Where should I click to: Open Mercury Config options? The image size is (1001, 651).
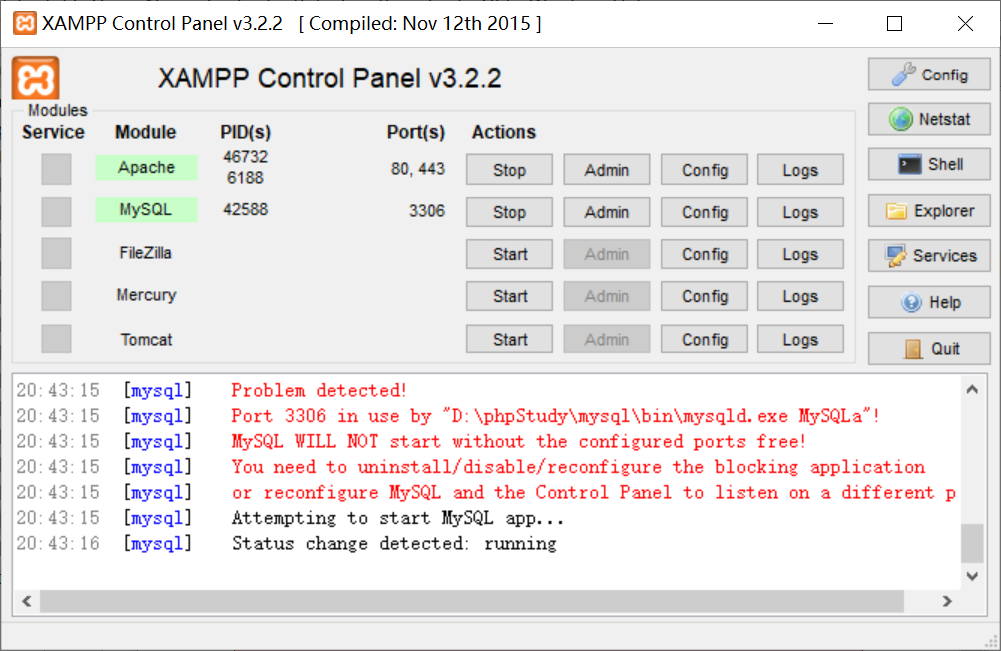point(704,296)
